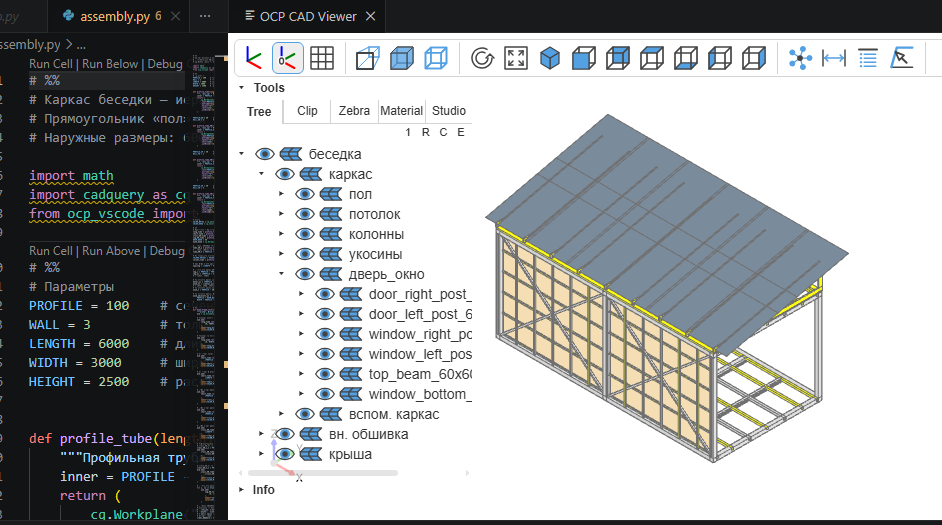
Task: Toggle axes at origin icon
Action: pos(288,58)
